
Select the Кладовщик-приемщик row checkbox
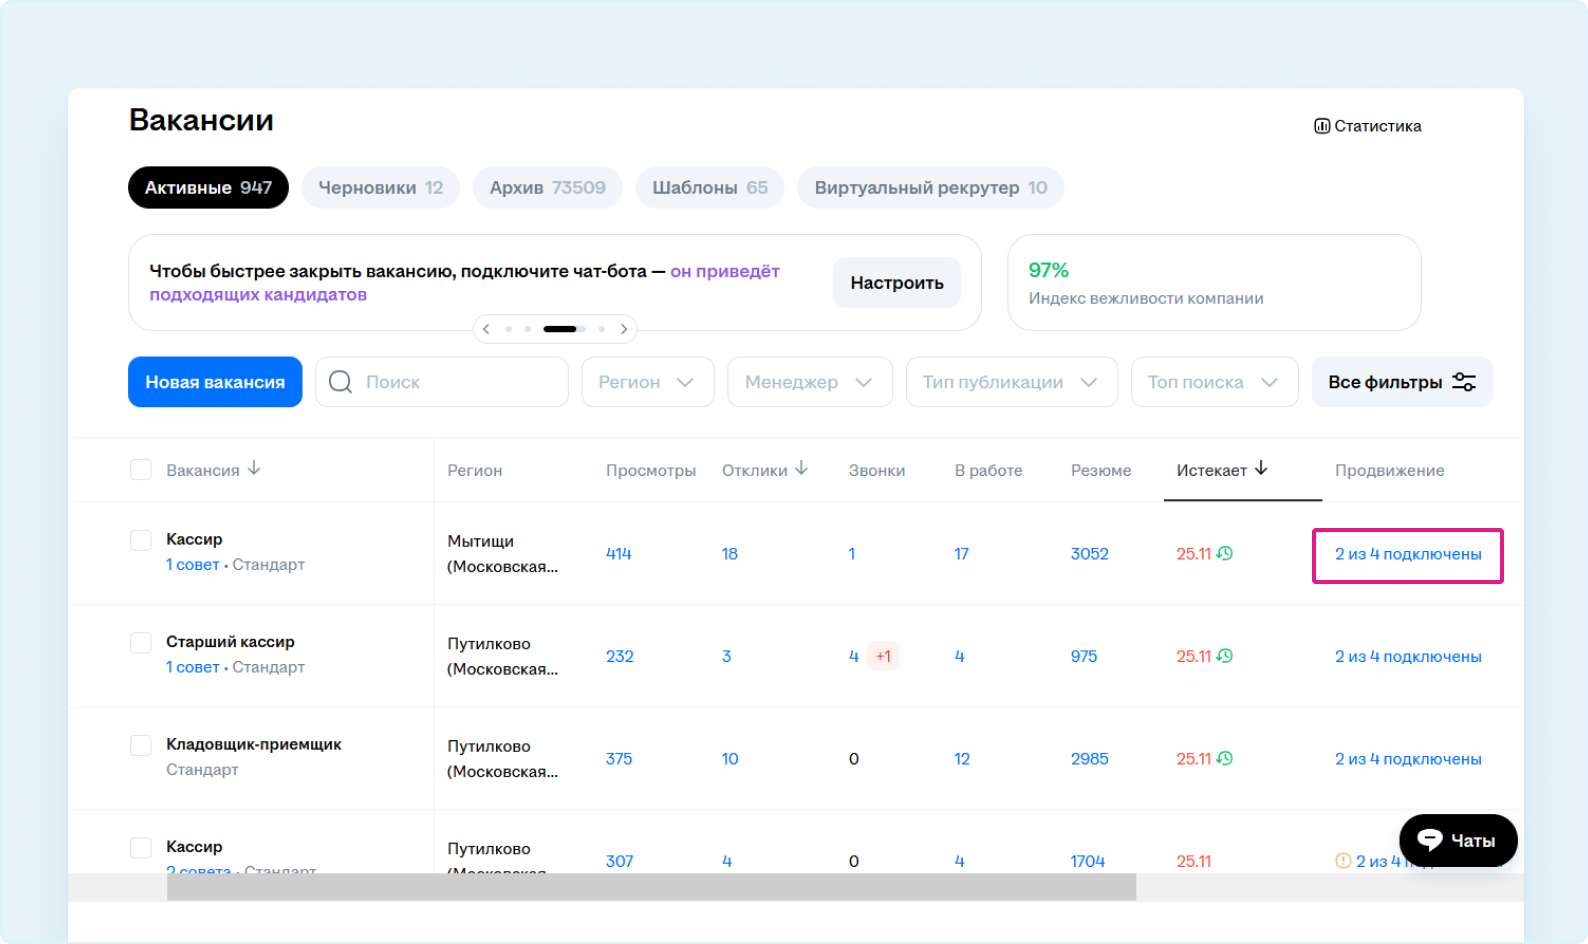pos(141,746)
